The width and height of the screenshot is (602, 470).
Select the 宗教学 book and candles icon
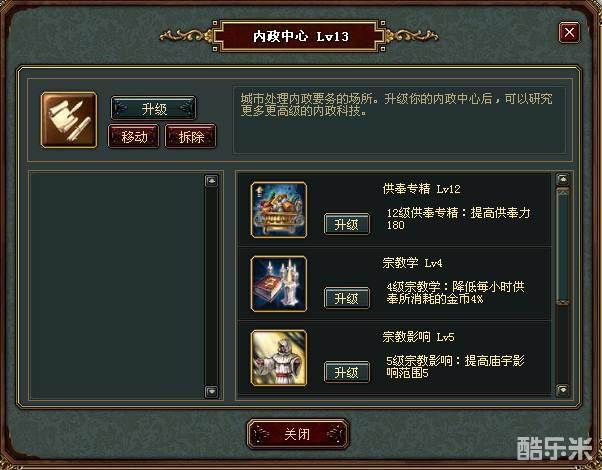click(279, 284)
